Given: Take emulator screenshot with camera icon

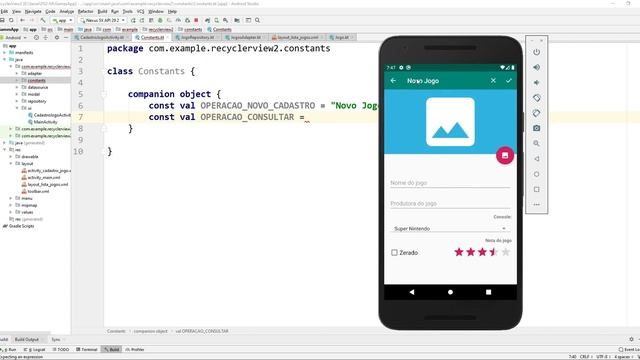Looking at the screenshot, I should coord(536,128).
